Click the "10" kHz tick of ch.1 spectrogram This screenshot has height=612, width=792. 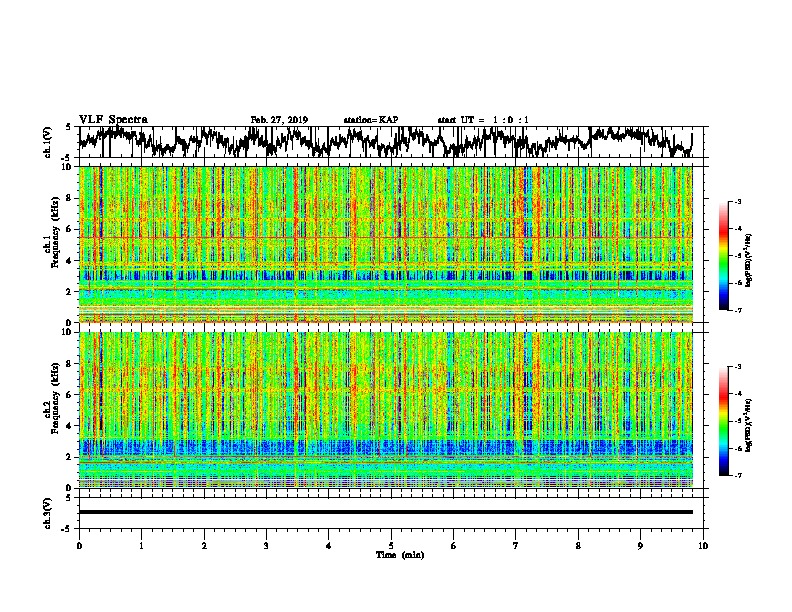click(x=68, y=167)
